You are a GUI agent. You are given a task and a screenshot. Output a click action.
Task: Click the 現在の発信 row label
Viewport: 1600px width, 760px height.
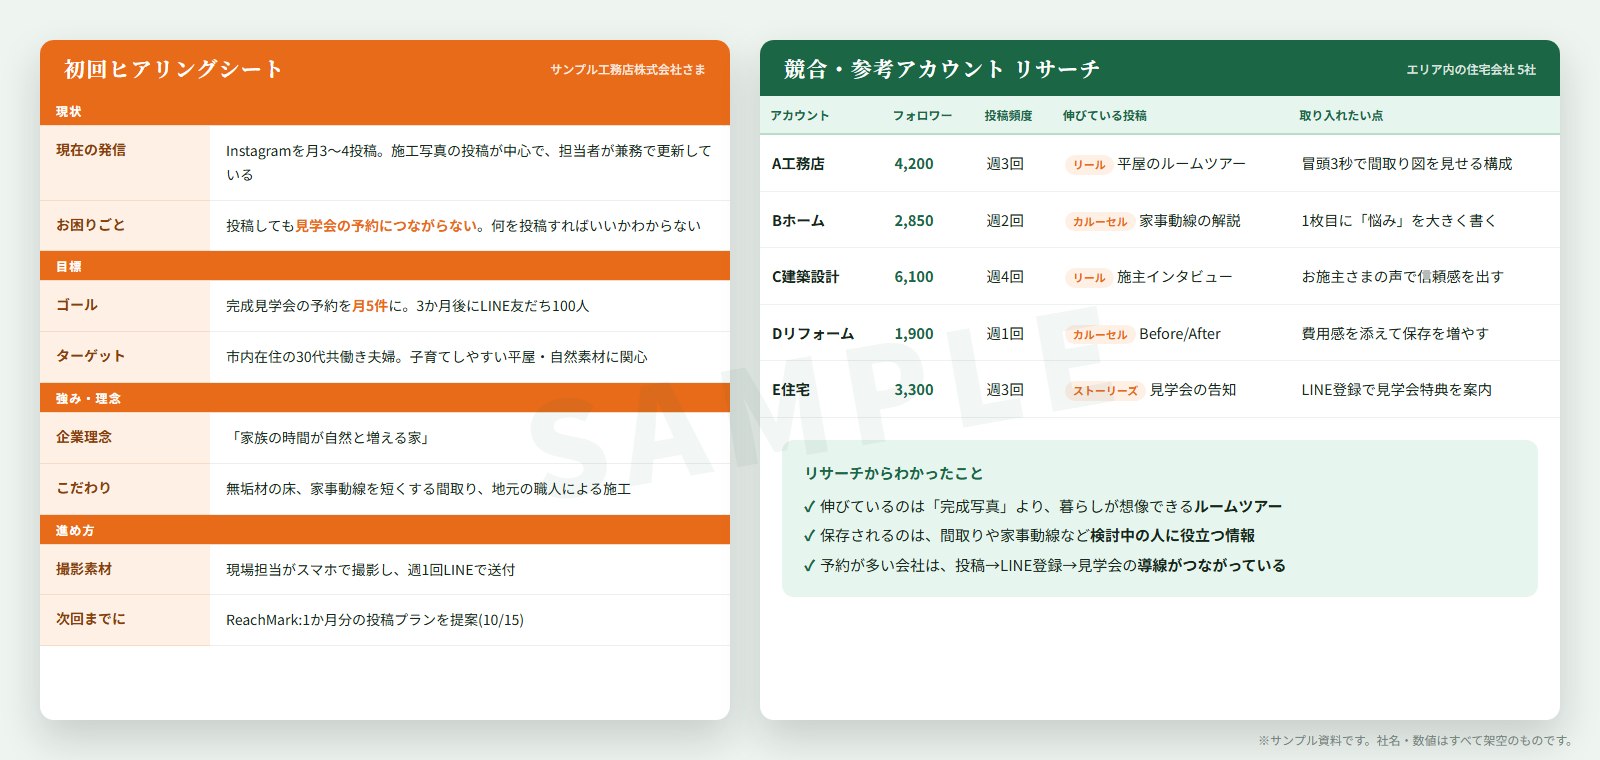click(91, 150)
